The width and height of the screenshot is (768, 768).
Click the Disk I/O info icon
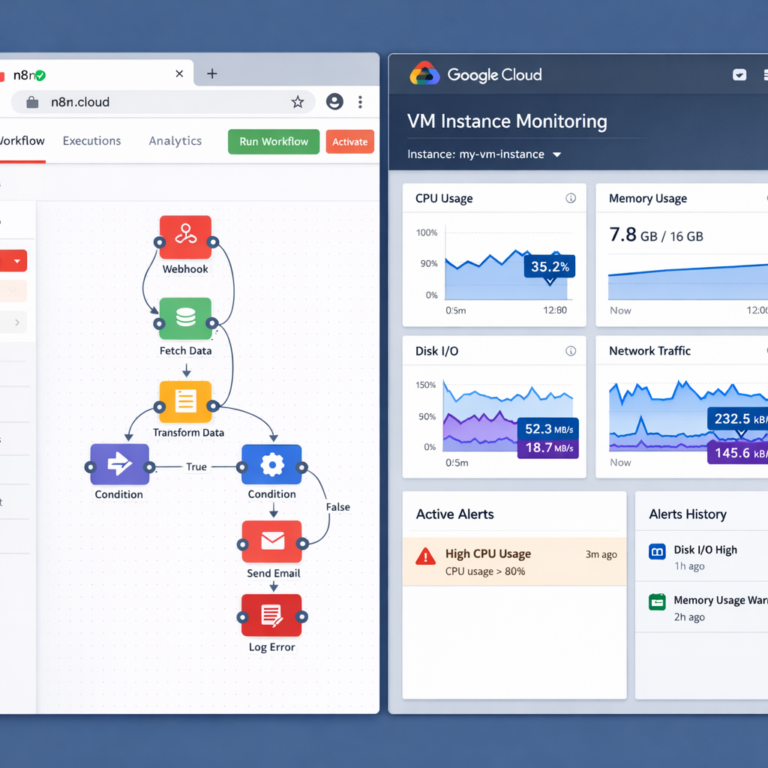coord(571,351)
